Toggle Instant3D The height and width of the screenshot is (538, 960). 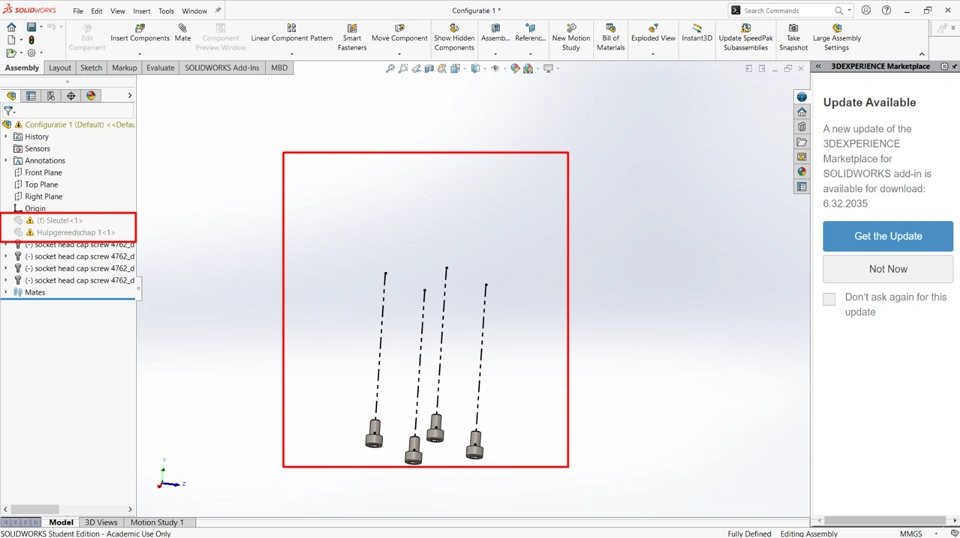[x=697, y=33]
